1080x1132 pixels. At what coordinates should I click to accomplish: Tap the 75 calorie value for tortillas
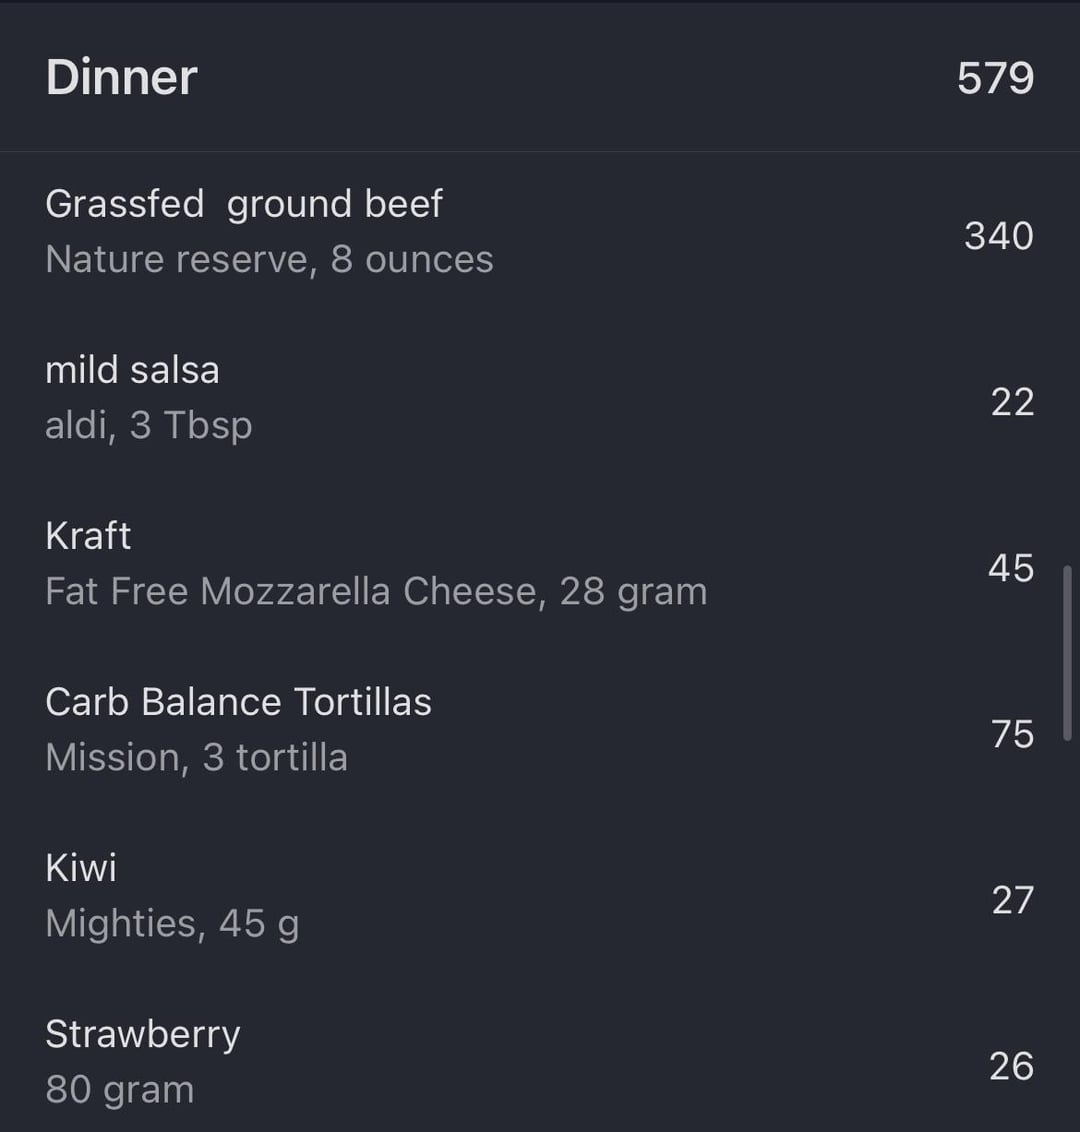click(x=1013, y=734)
